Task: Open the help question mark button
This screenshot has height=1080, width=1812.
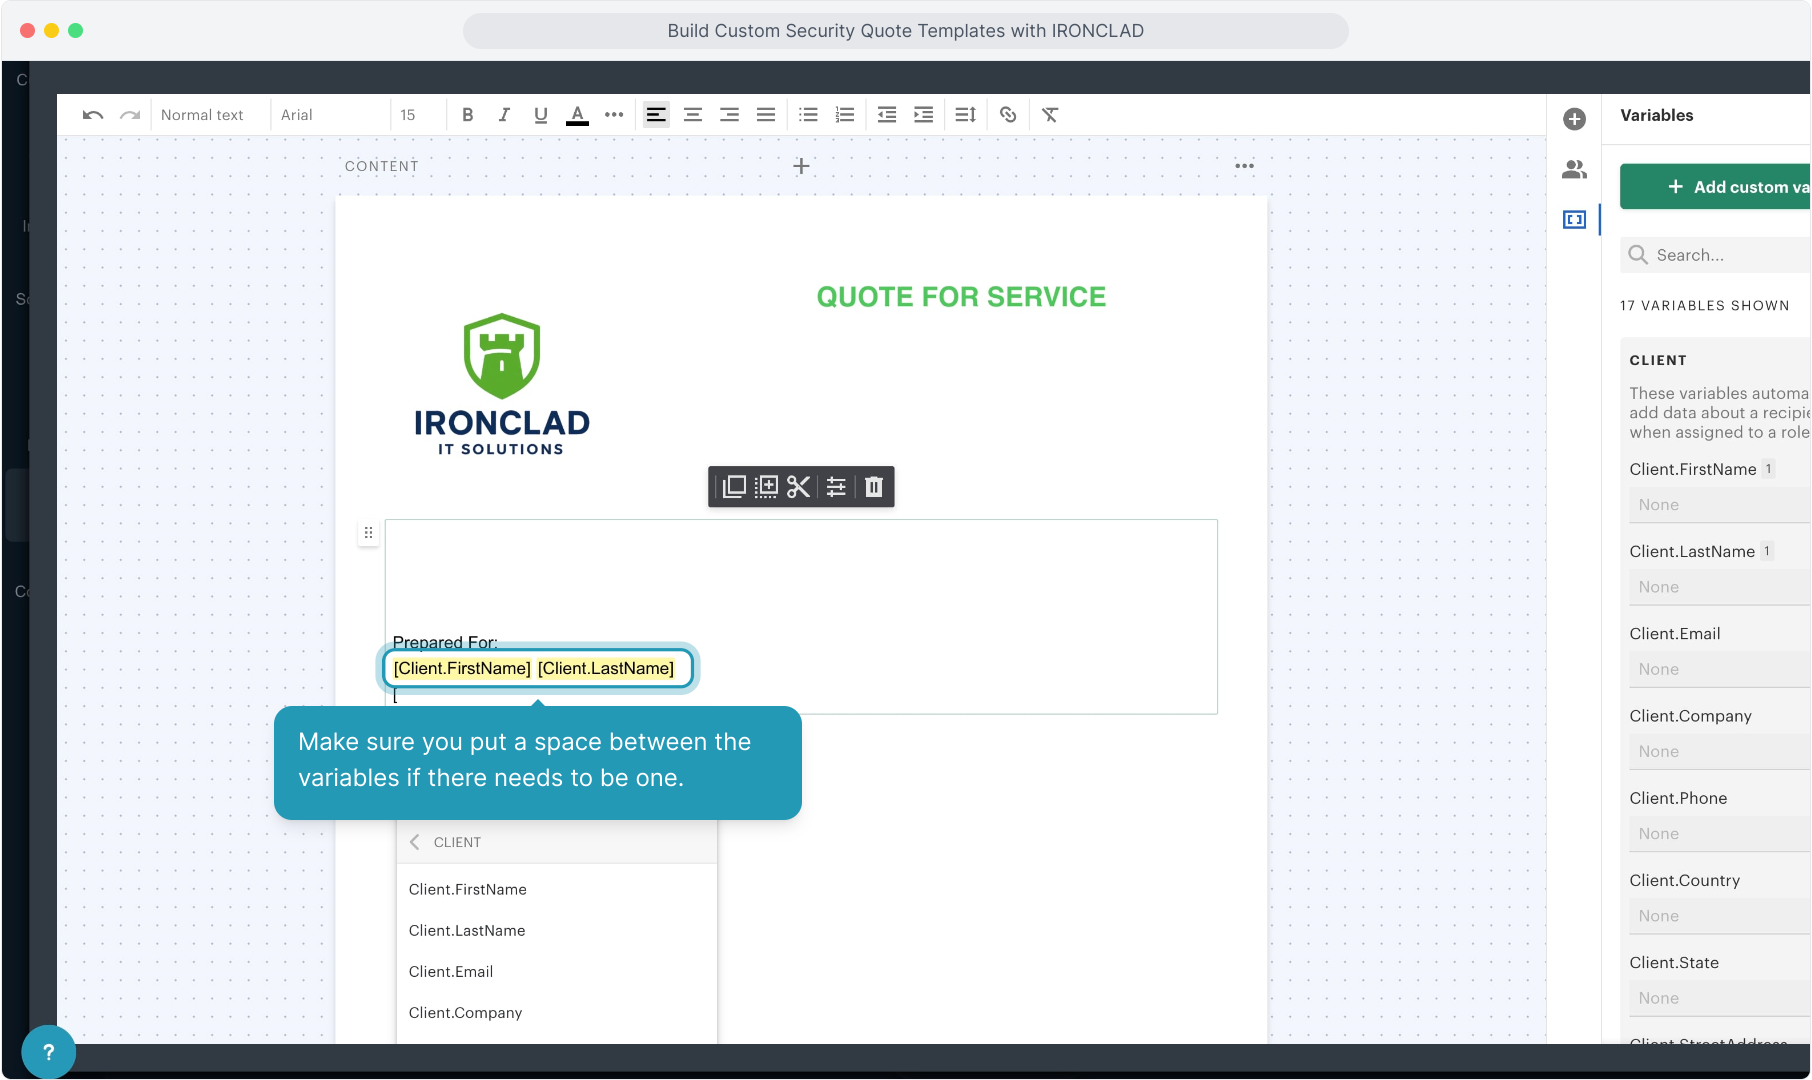Action: [48, 1052]
